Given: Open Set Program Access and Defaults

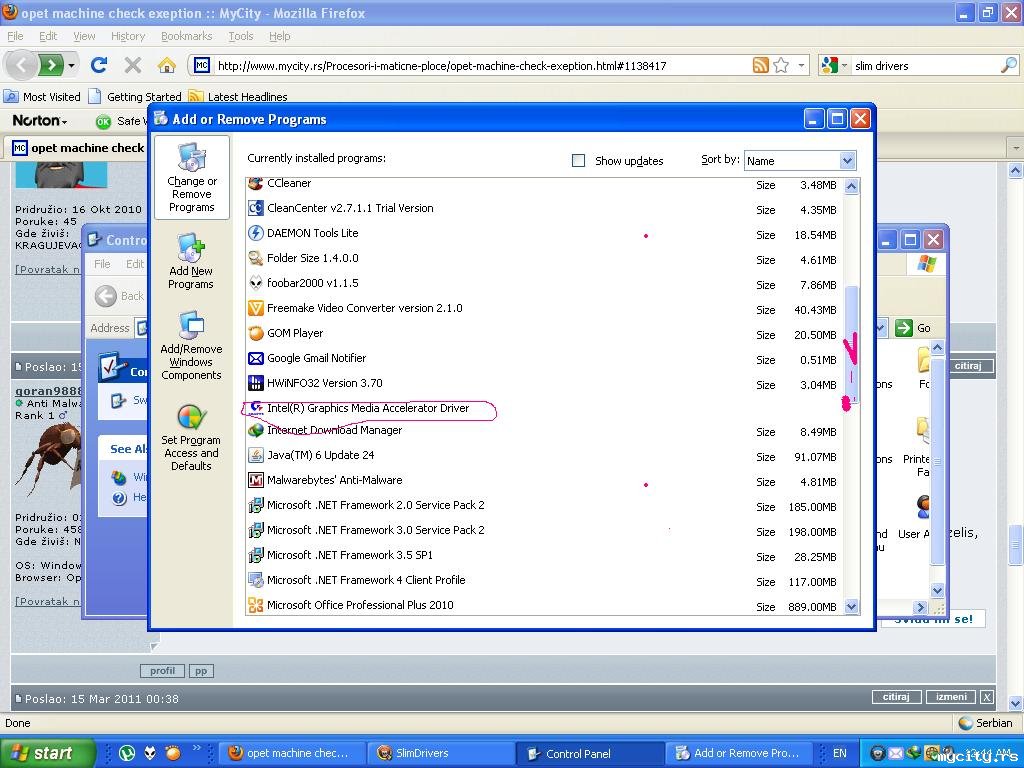Looking at the screenshot, I should pyautogui.click(x=191, y=438).
